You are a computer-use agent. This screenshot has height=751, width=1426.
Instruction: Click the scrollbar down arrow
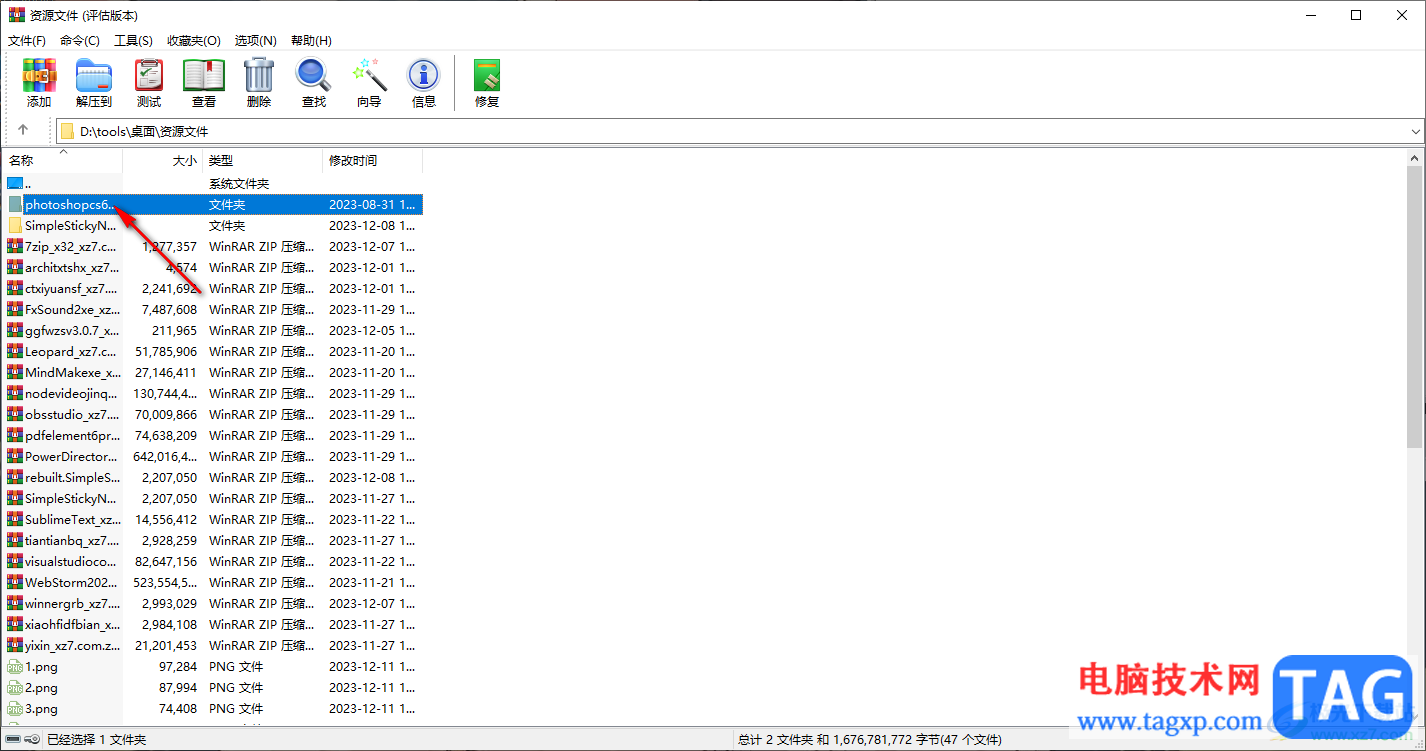click(x=1414, y=716)
